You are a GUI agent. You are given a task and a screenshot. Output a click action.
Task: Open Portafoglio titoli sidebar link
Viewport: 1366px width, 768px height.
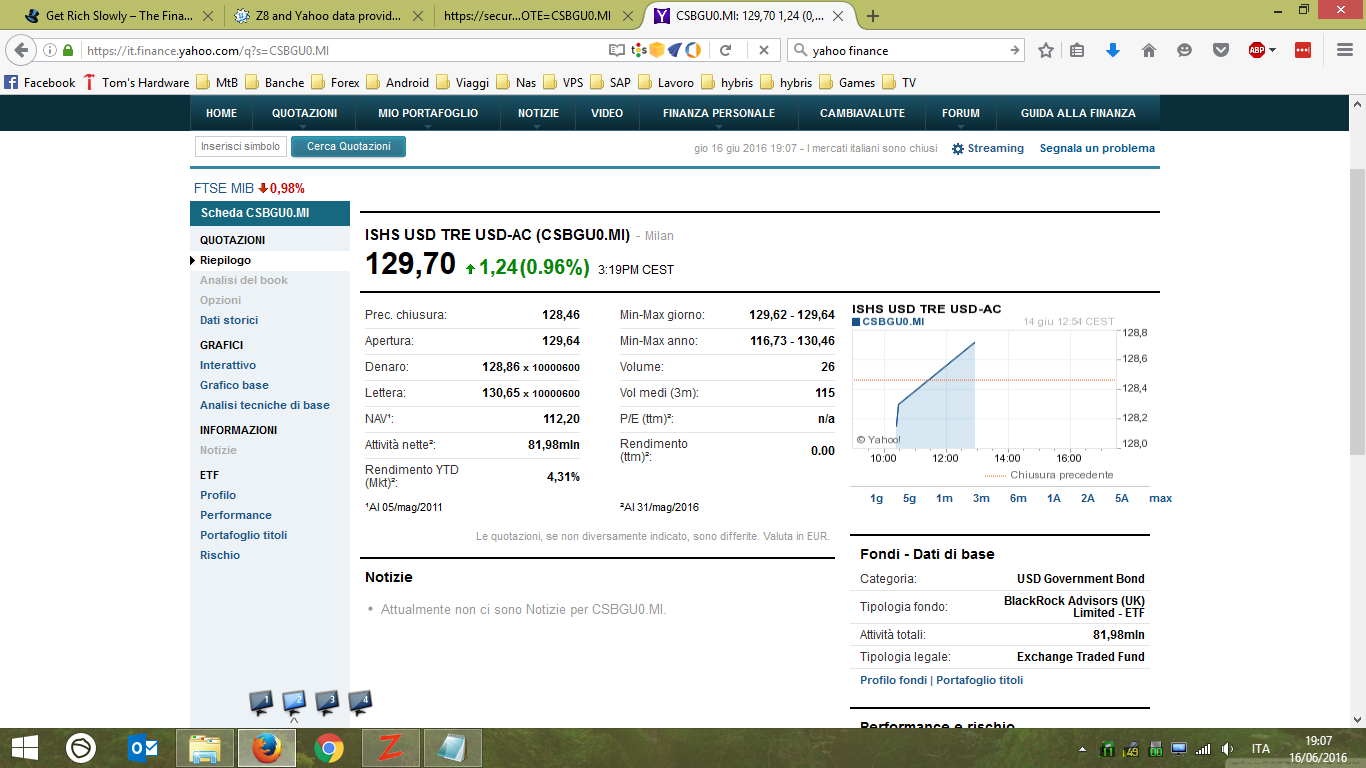[243, 535]
